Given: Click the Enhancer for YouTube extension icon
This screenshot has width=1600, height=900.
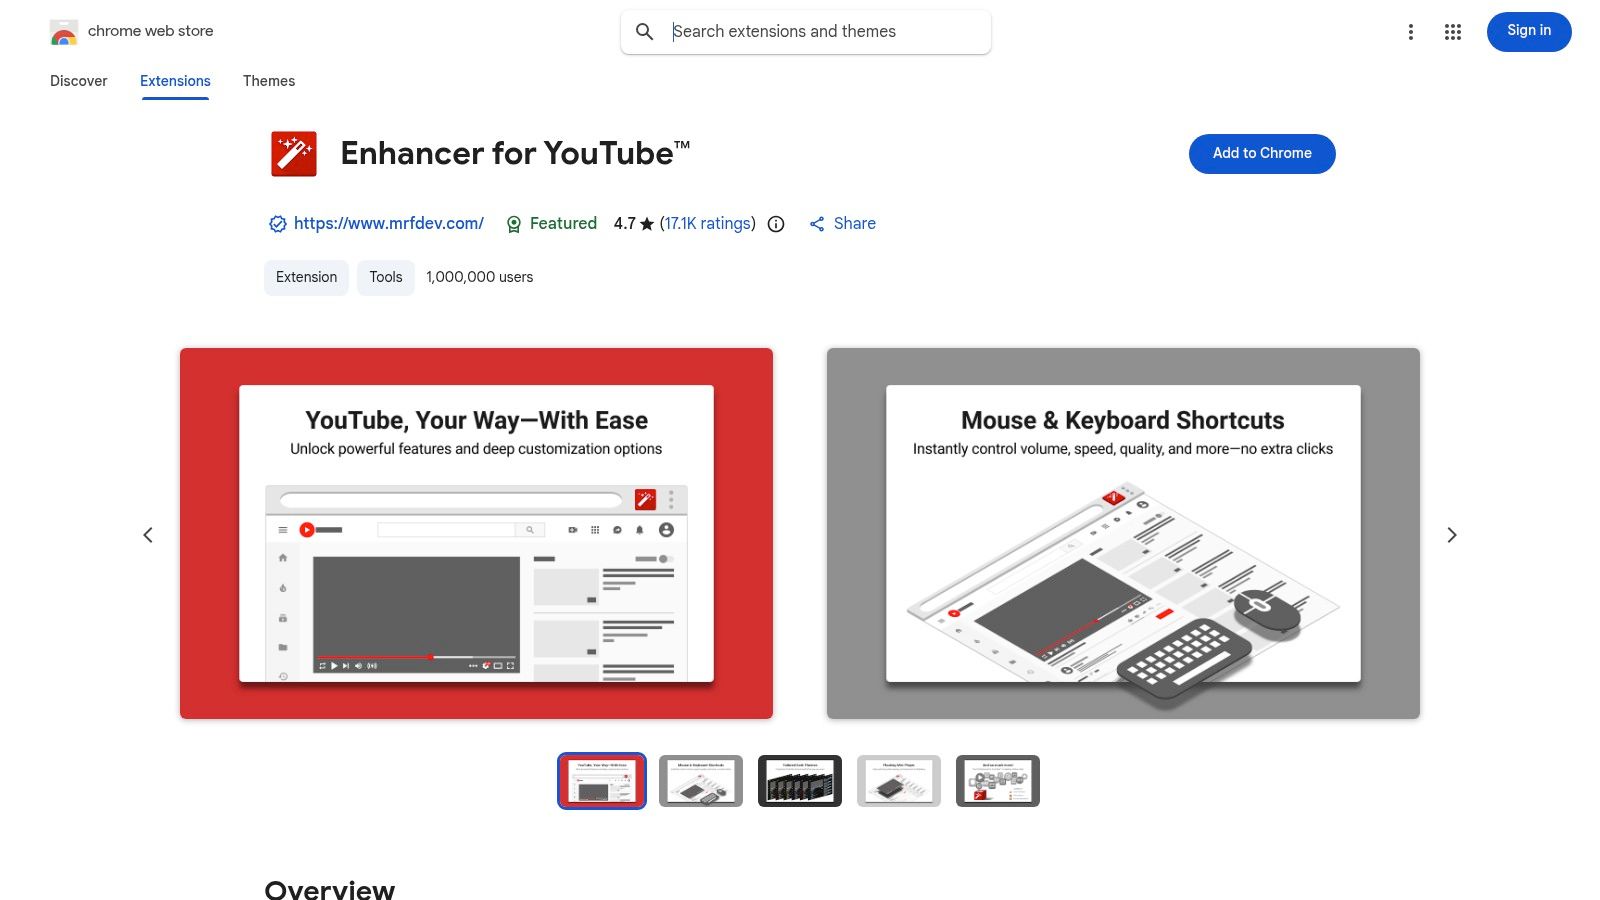Looking at the screenshot, I should [293, 153].
